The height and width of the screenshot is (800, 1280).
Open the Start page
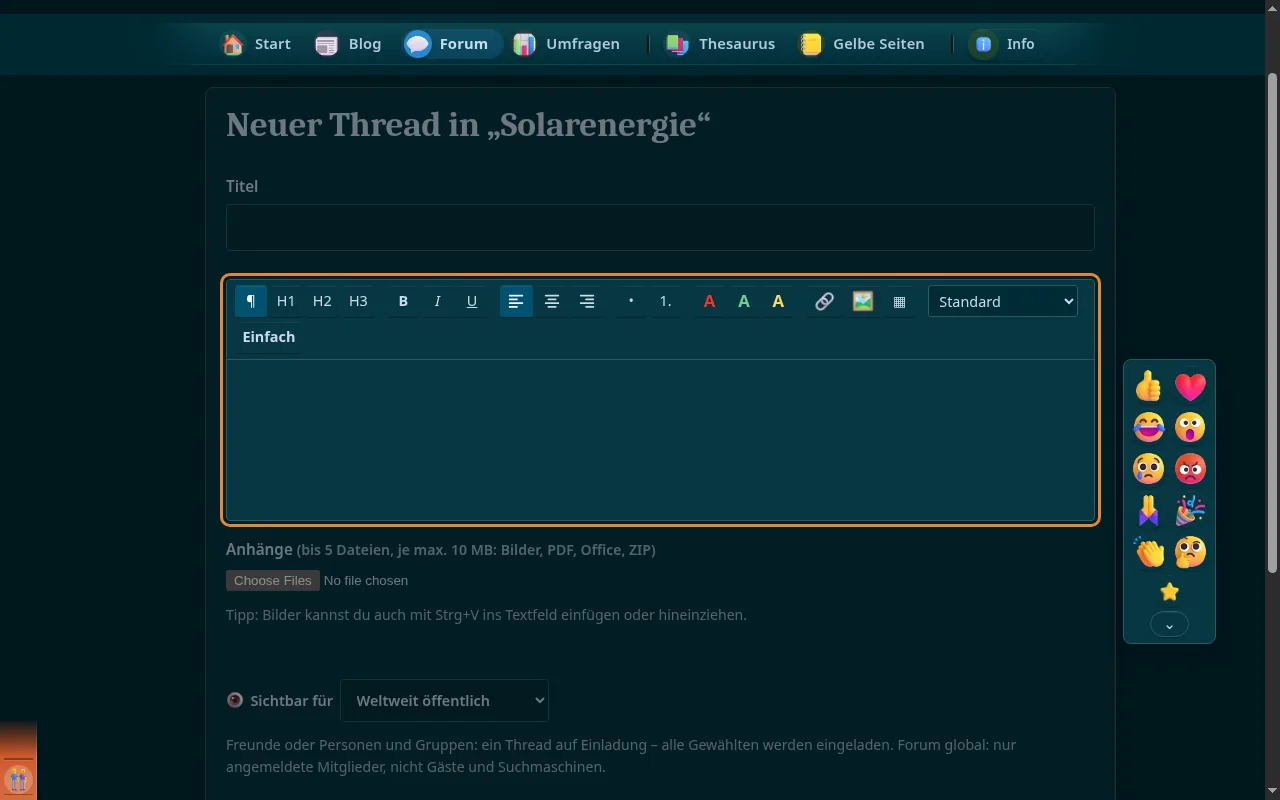257,44
